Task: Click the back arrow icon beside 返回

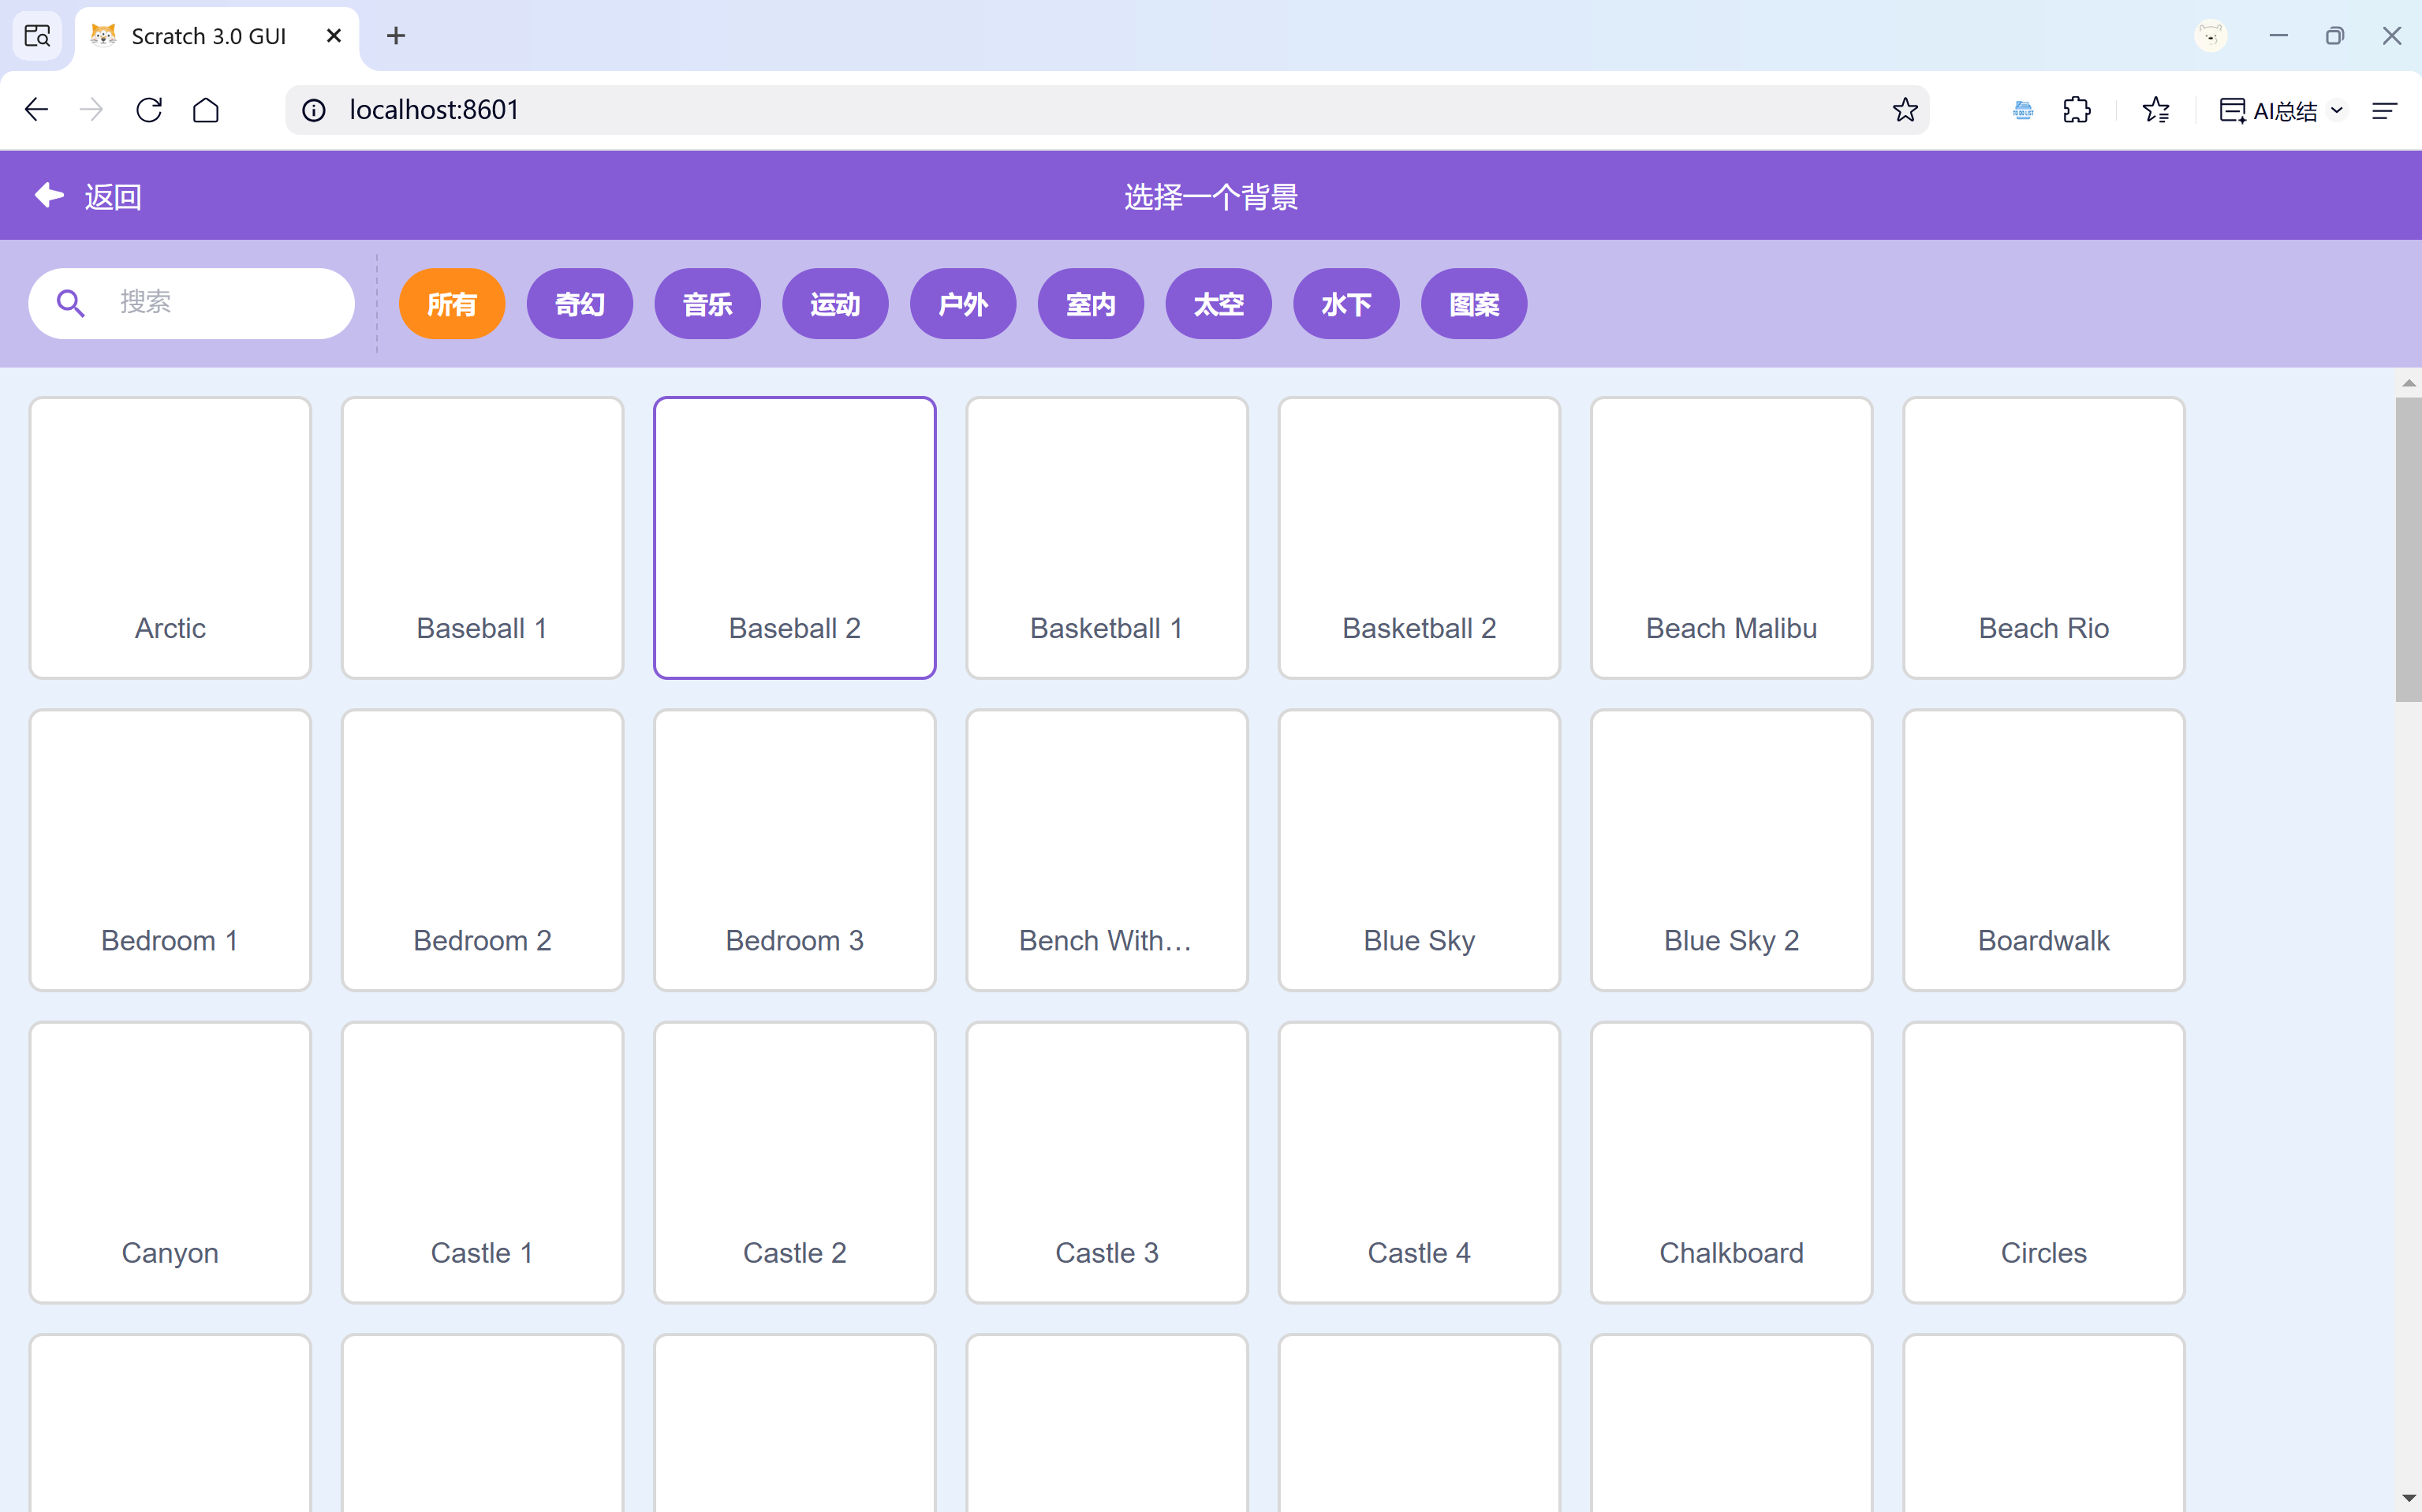Action: tap(49, 195)
